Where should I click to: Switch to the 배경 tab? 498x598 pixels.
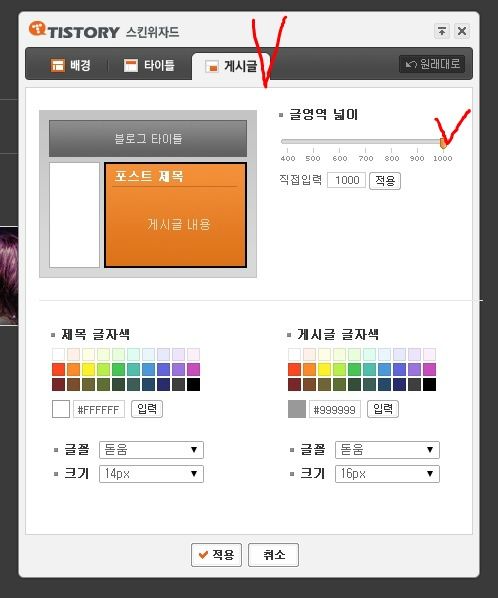point(70,65)
